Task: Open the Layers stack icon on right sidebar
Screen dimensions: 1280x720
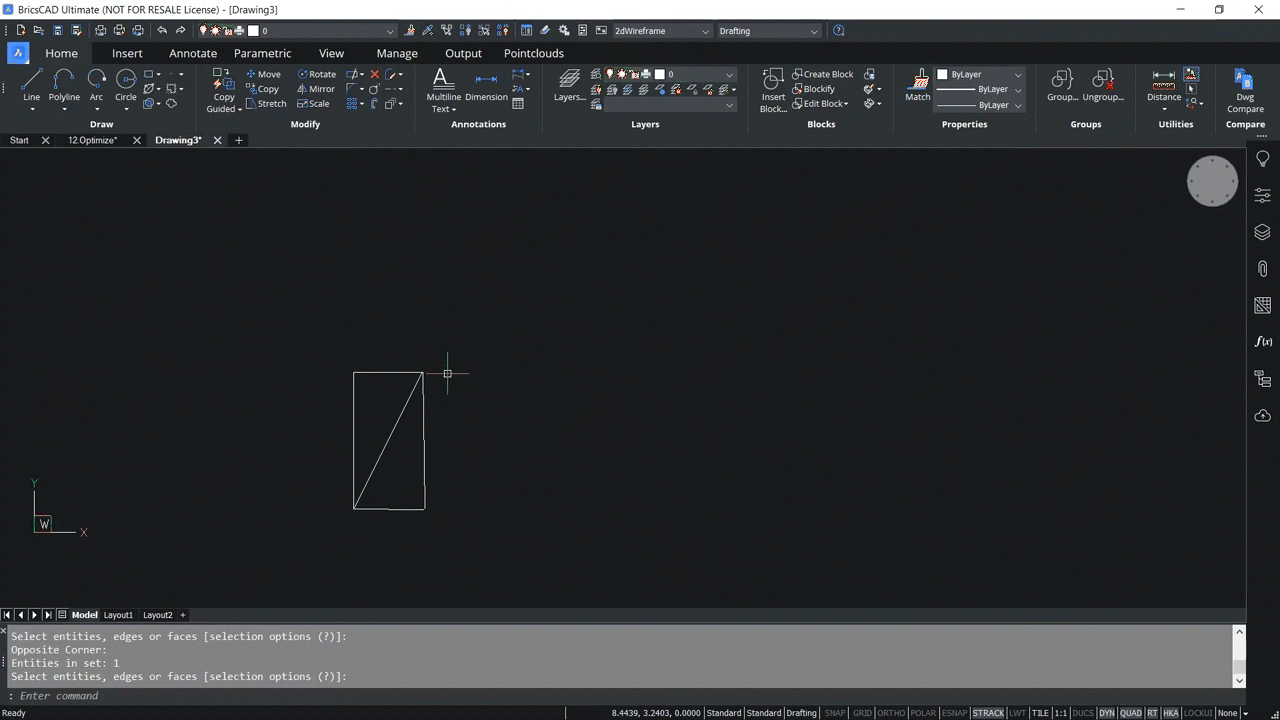Action: [1262, 232]
